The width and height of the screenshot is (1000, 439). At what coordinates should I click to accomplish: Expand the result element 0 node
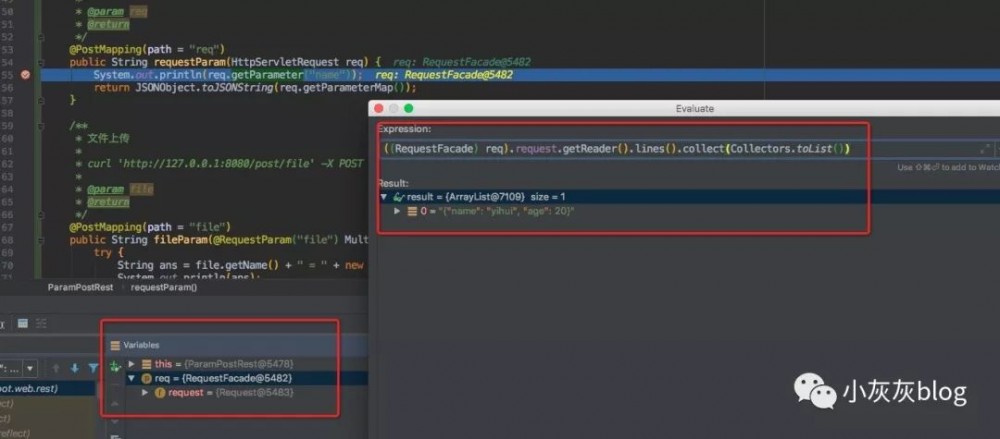click(397, 211)
